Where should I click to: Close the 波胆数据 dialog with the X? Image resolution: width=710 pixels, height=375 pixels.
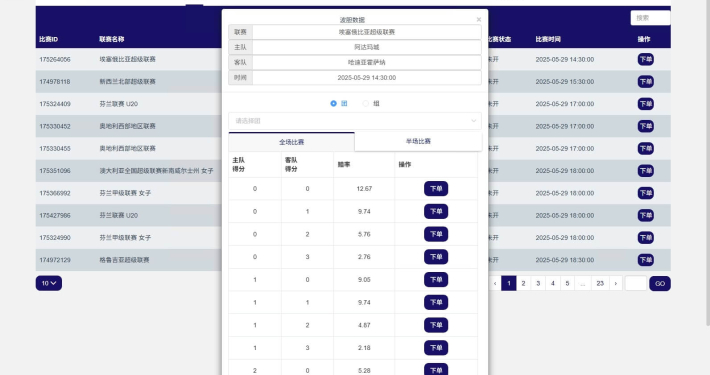pyautogui.click(x=479, y=19)
